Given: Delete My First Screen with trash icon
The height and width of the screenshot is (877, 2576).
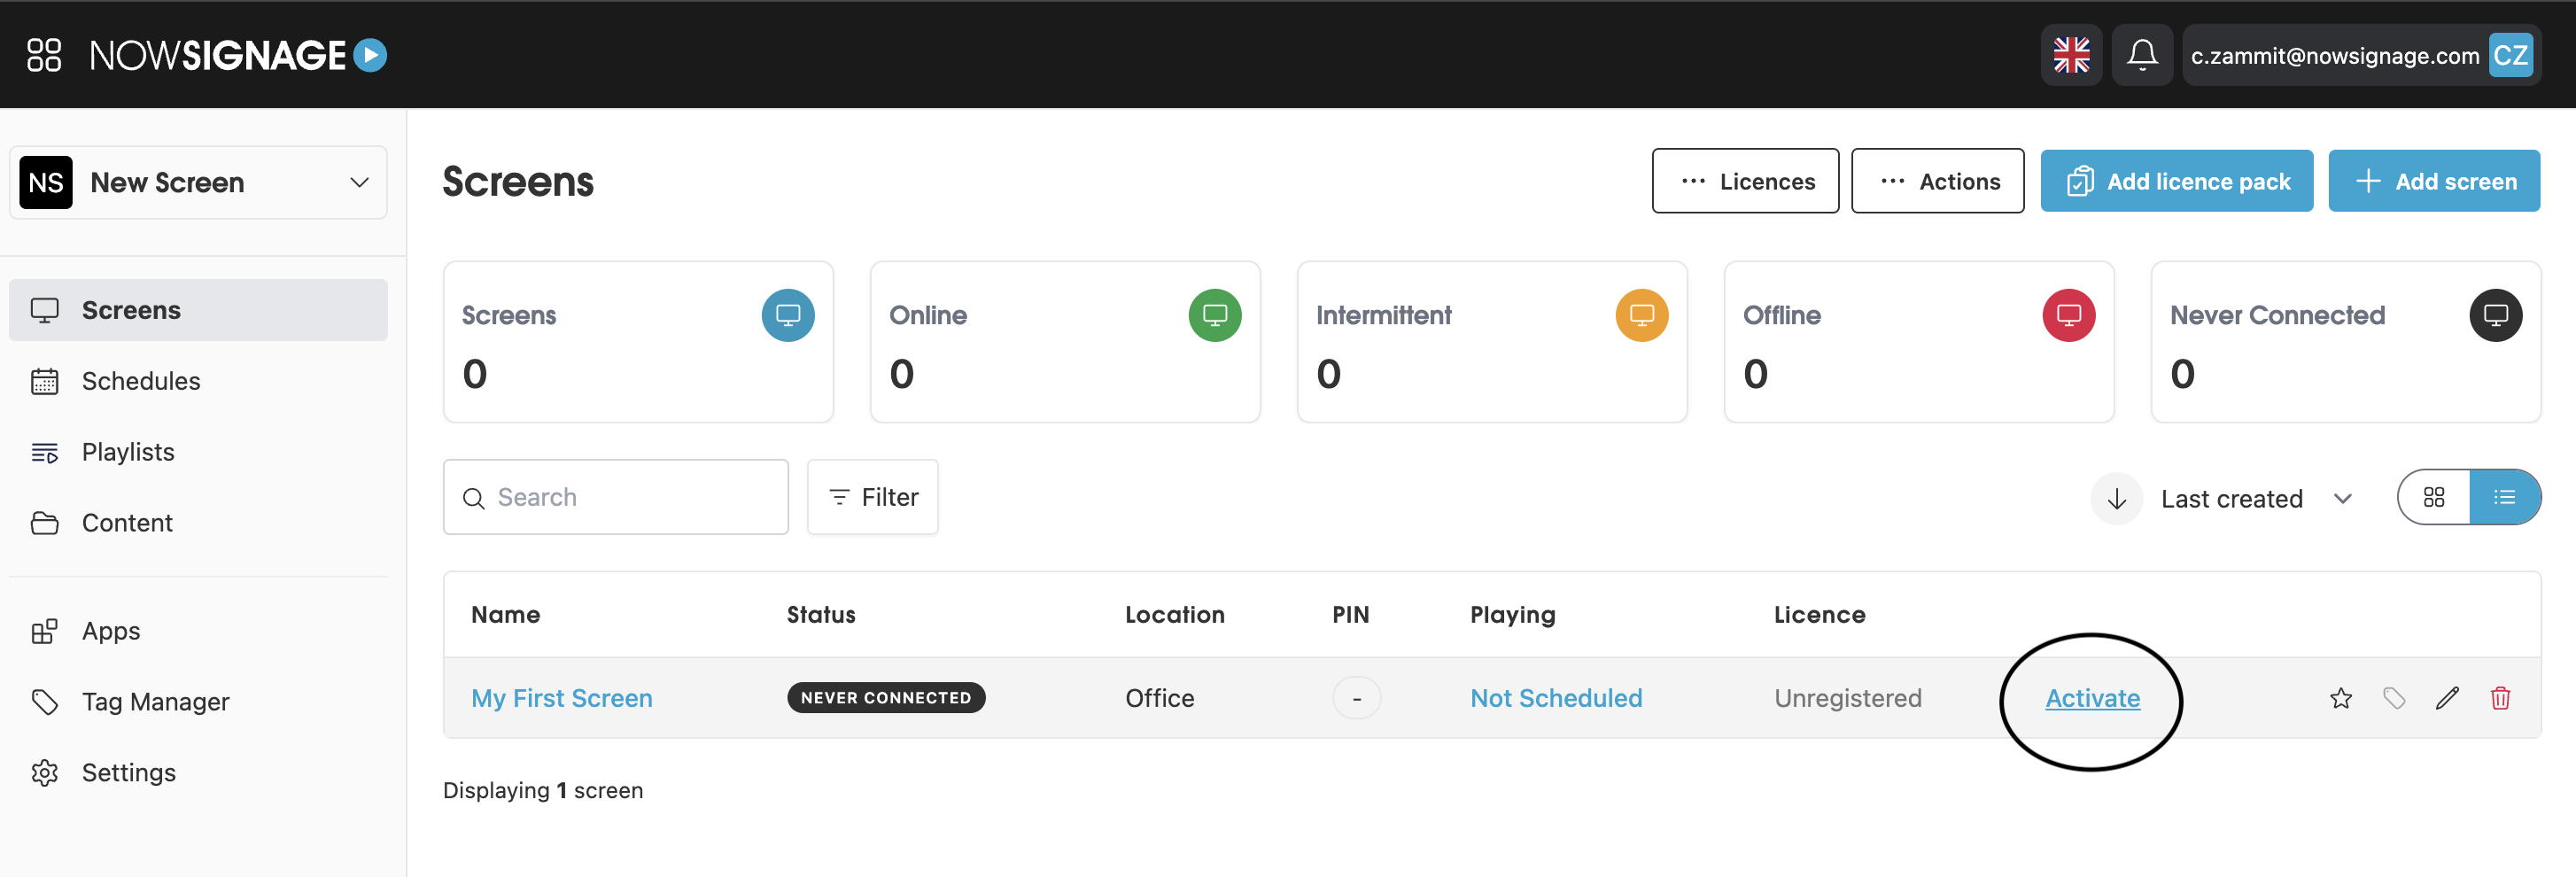Looking at the screenshot, I should coord(2500,698).
